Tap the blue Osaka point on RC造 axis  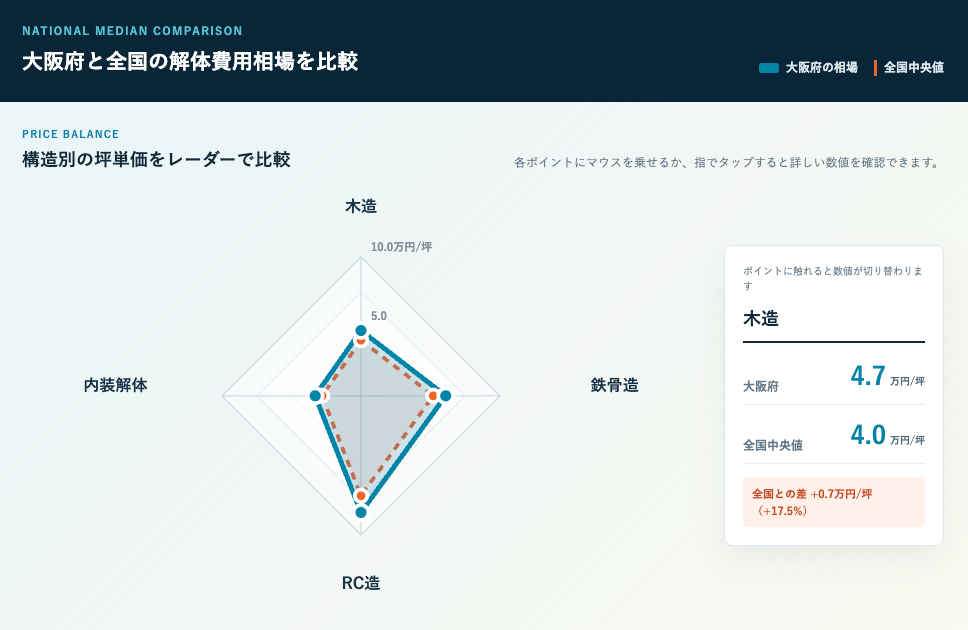[361, 512]
